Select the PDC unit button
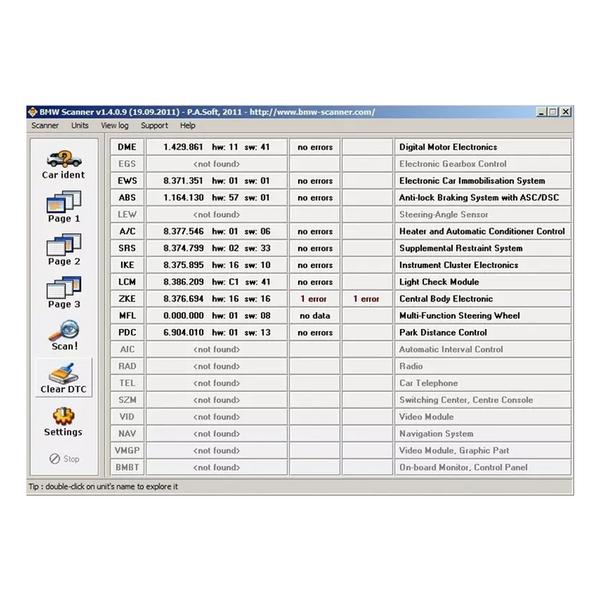This screenshot has width=600, height=600. pyautogui.click(x=127, y=332)
